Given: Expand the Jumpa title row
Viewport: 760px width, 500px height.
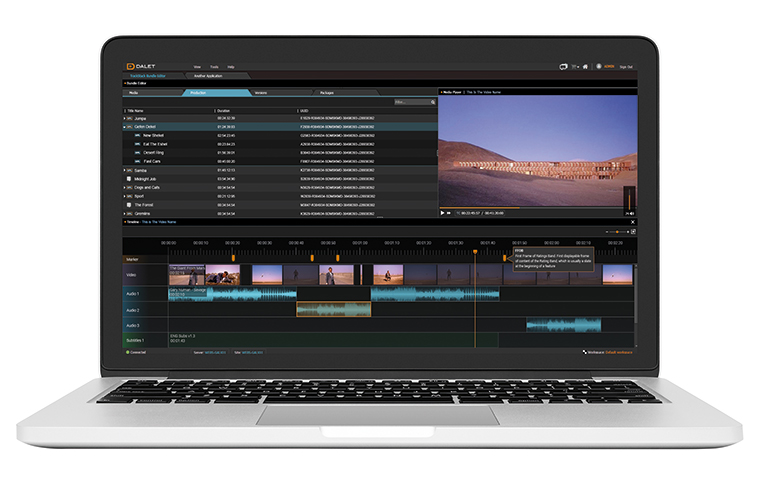Looking at the screenshot, I should 125,117.
